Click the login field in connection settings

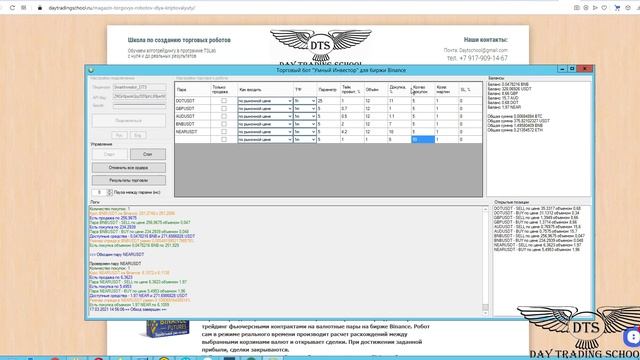[x=140, y=87]
